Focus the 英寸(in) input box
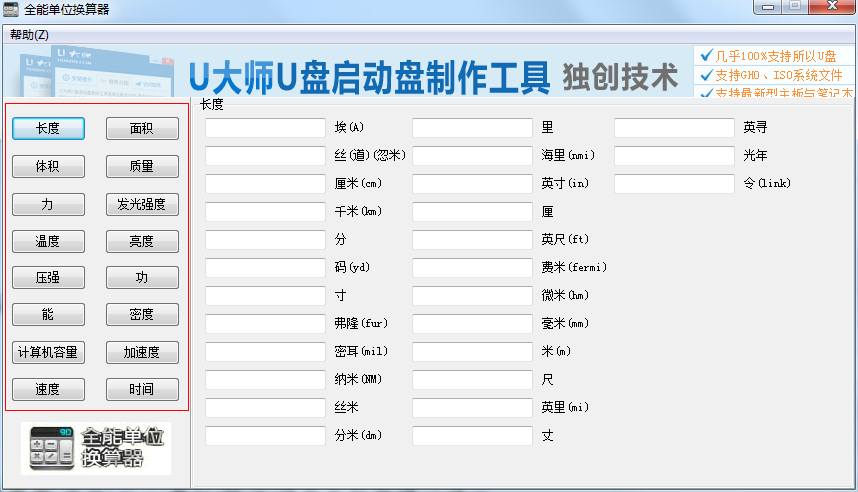The image size is (858, 492). [472, 184]
